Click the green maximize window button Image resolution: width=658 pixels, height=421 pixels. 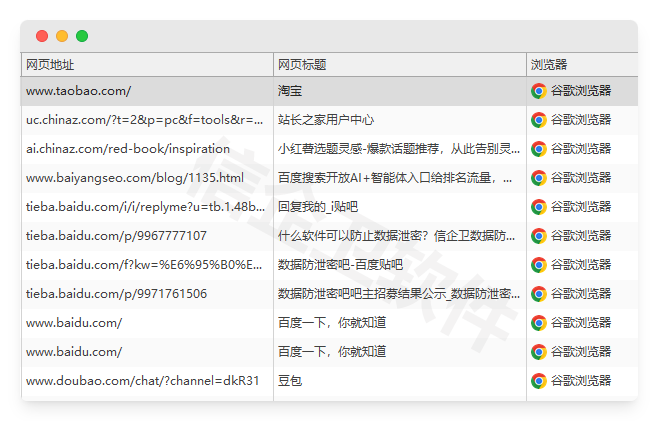click(82, 36)
